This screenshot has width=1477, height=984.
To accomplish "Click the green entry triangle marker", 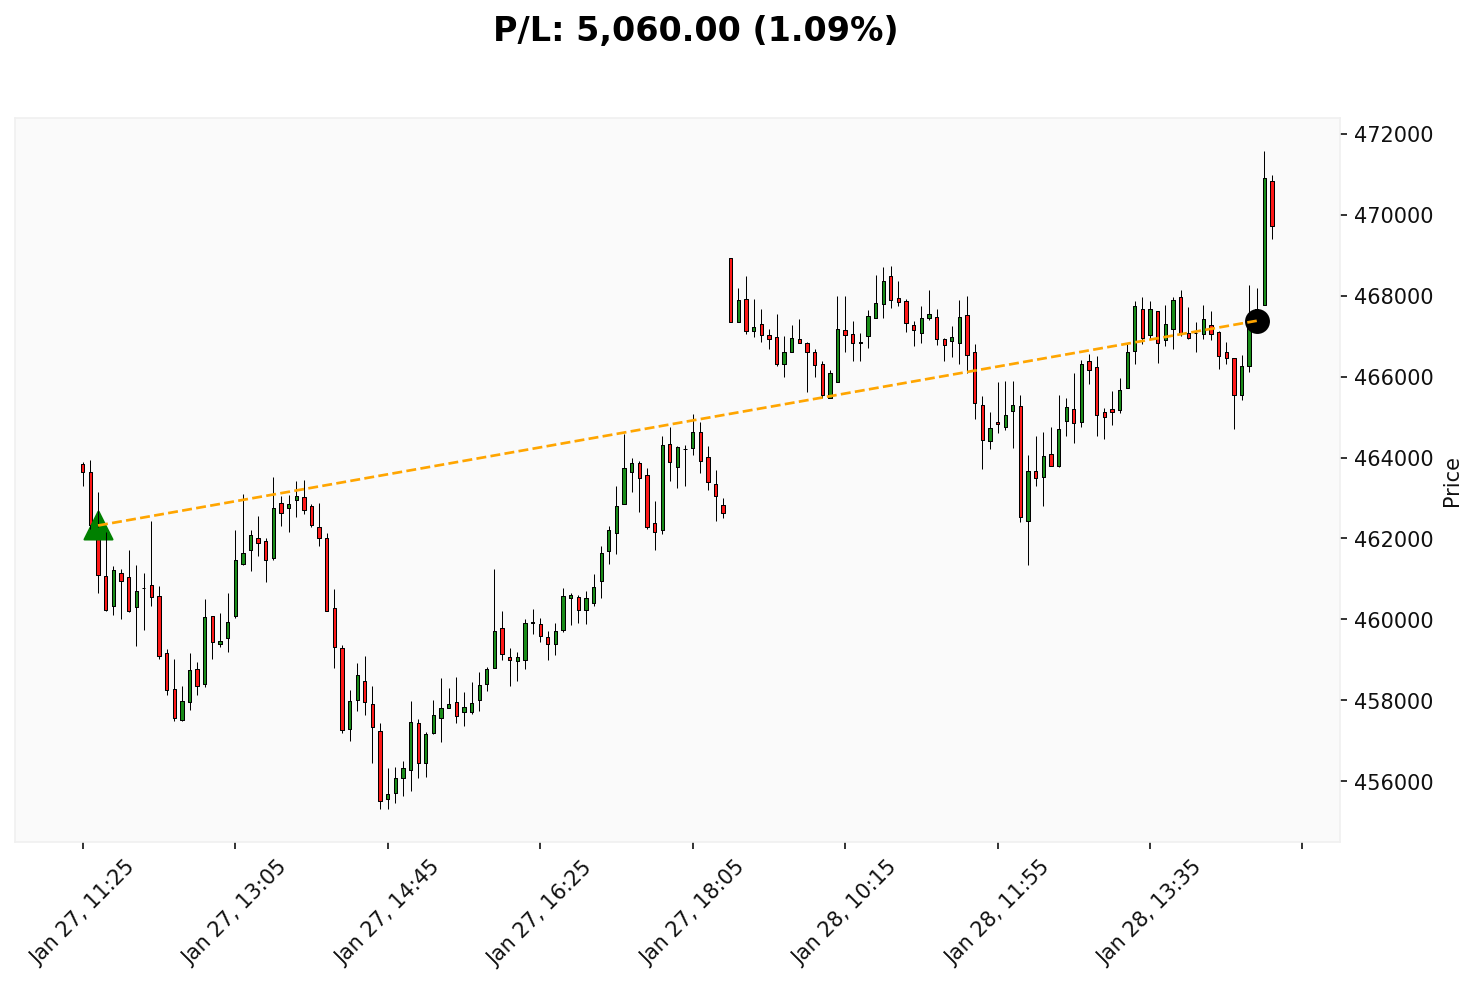I will (98, 526).
